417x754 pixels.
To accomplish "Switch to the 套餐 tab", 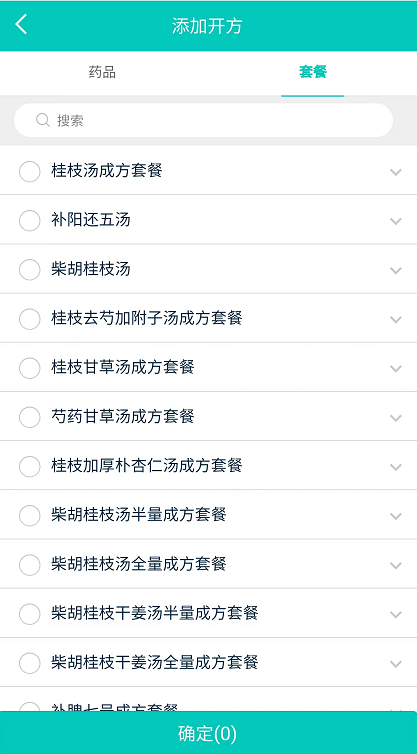I will 313,73.
